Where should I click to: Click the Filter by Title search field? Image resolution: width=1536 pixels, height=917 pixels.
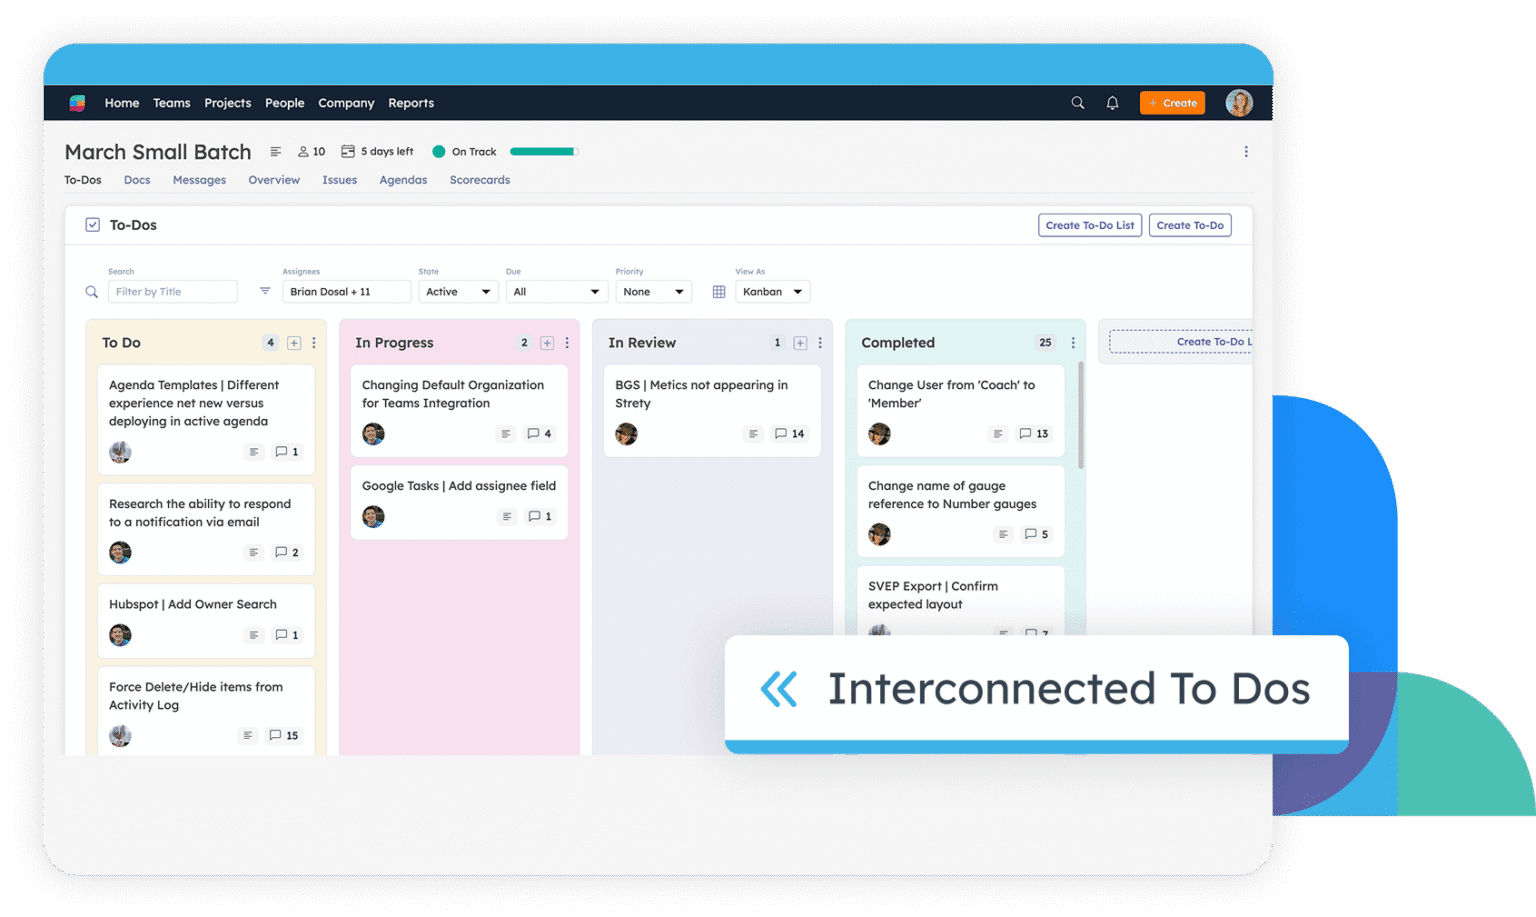(x=172, y=291)
